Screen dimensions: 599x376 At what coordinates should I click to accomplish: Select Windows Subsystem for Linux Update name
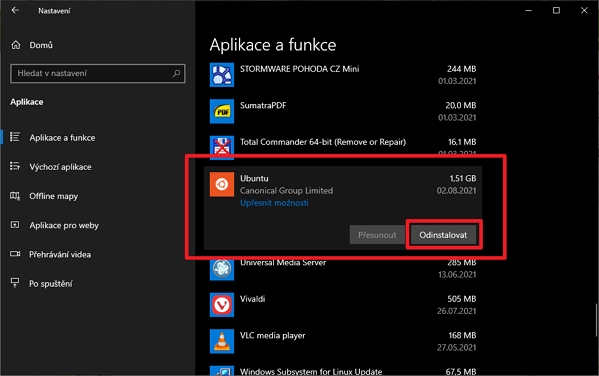pyautogui.click(x=311, y=371)
